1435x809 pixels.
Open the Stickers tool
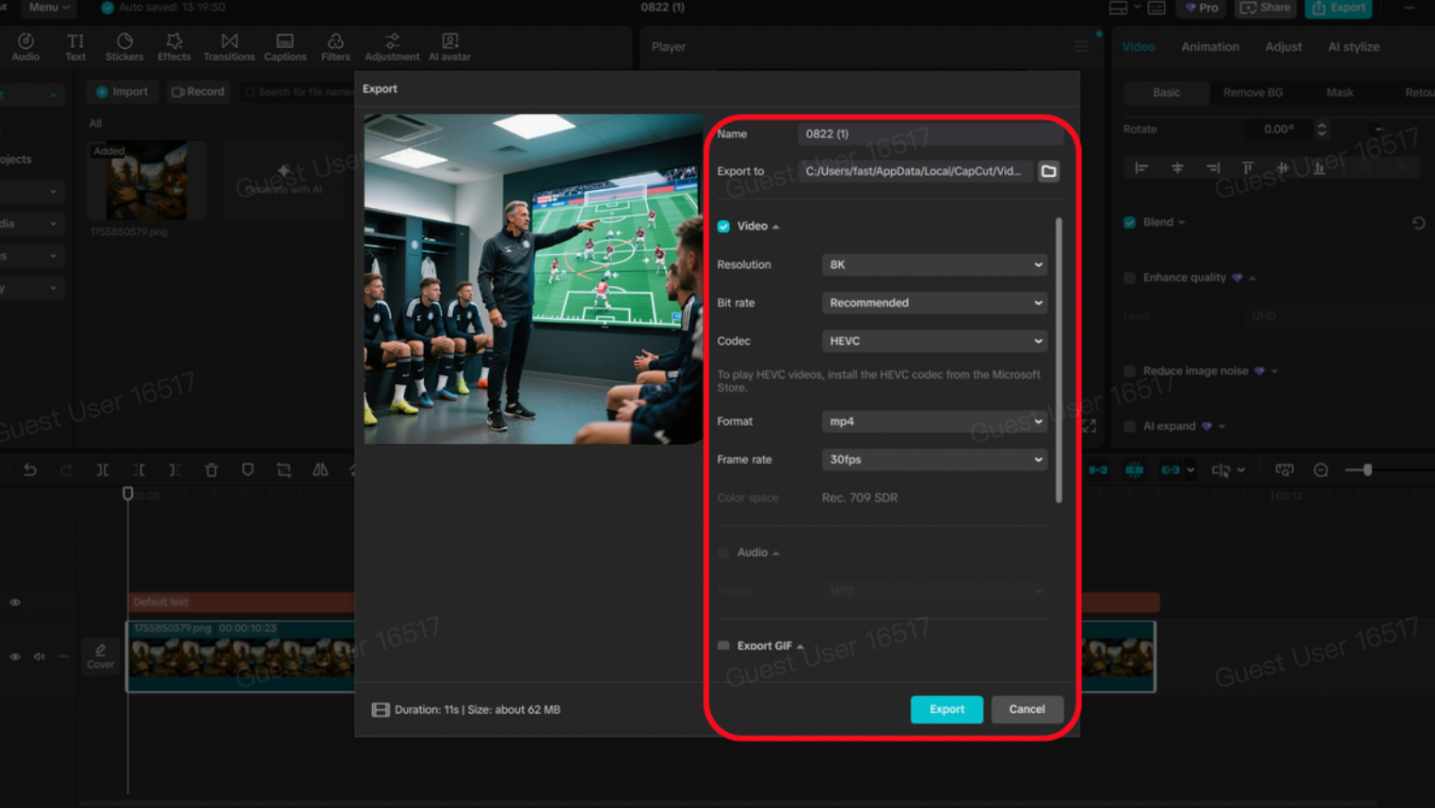124,46
